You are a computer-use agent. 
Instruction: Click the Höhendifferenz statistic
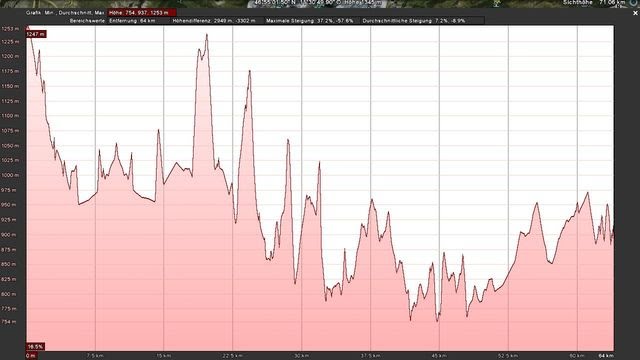pyautogui.click(x=214, y=20)
